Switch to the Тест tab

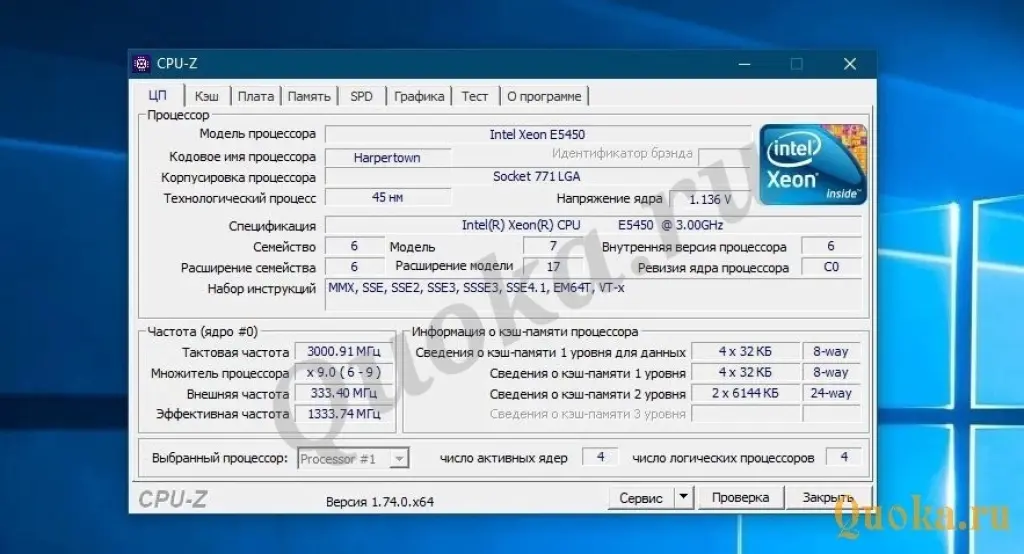pos(475,96)
